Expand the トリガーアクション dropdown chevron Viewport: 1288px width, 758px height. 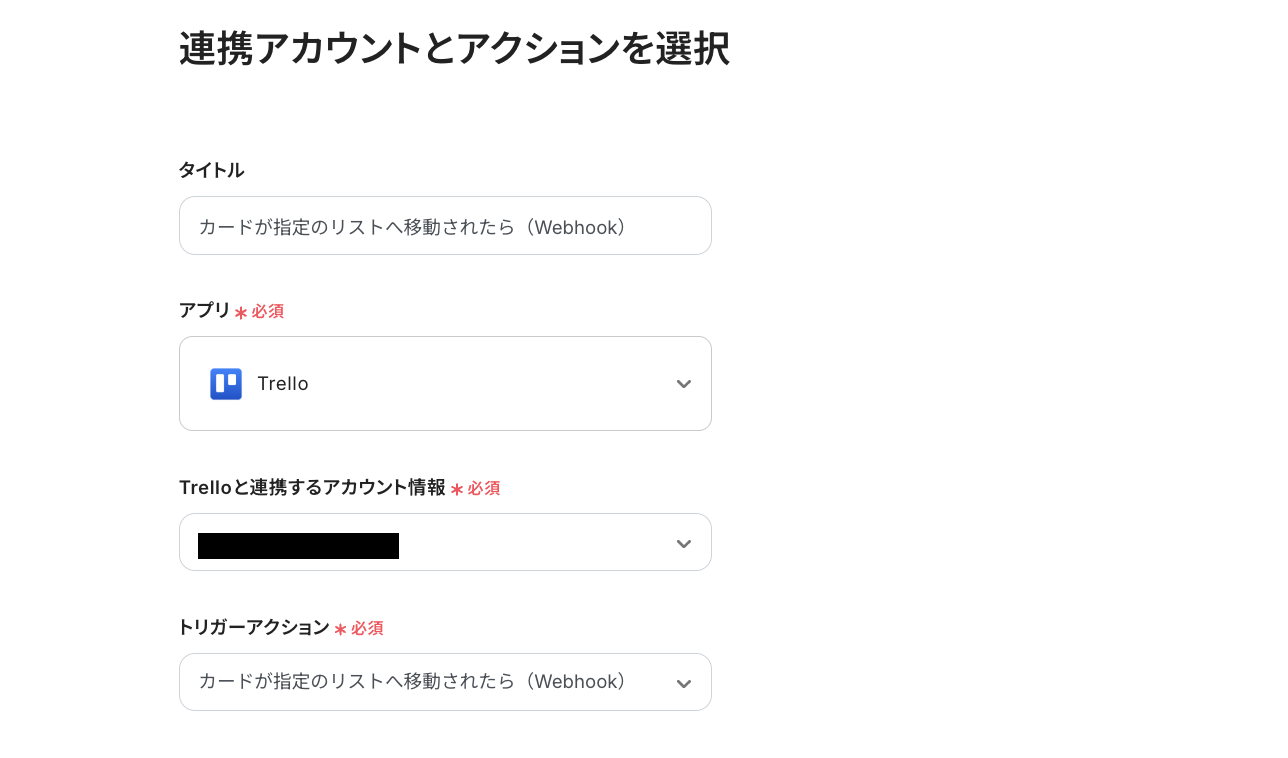pos(684,684)
